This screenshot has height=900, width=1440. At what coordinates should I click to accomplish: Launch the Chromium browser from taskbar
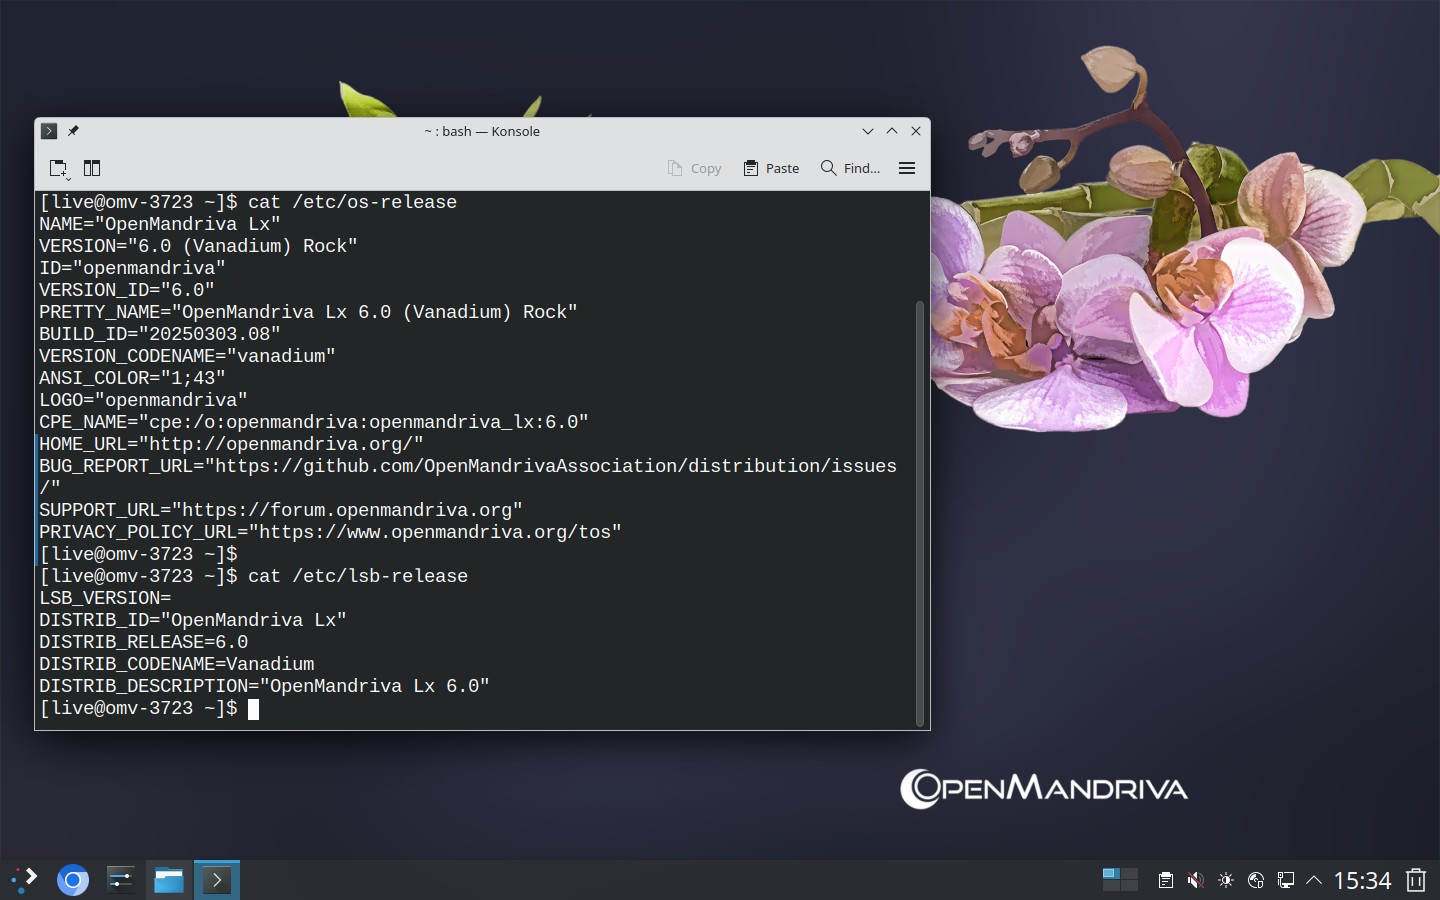click(73, 880)
